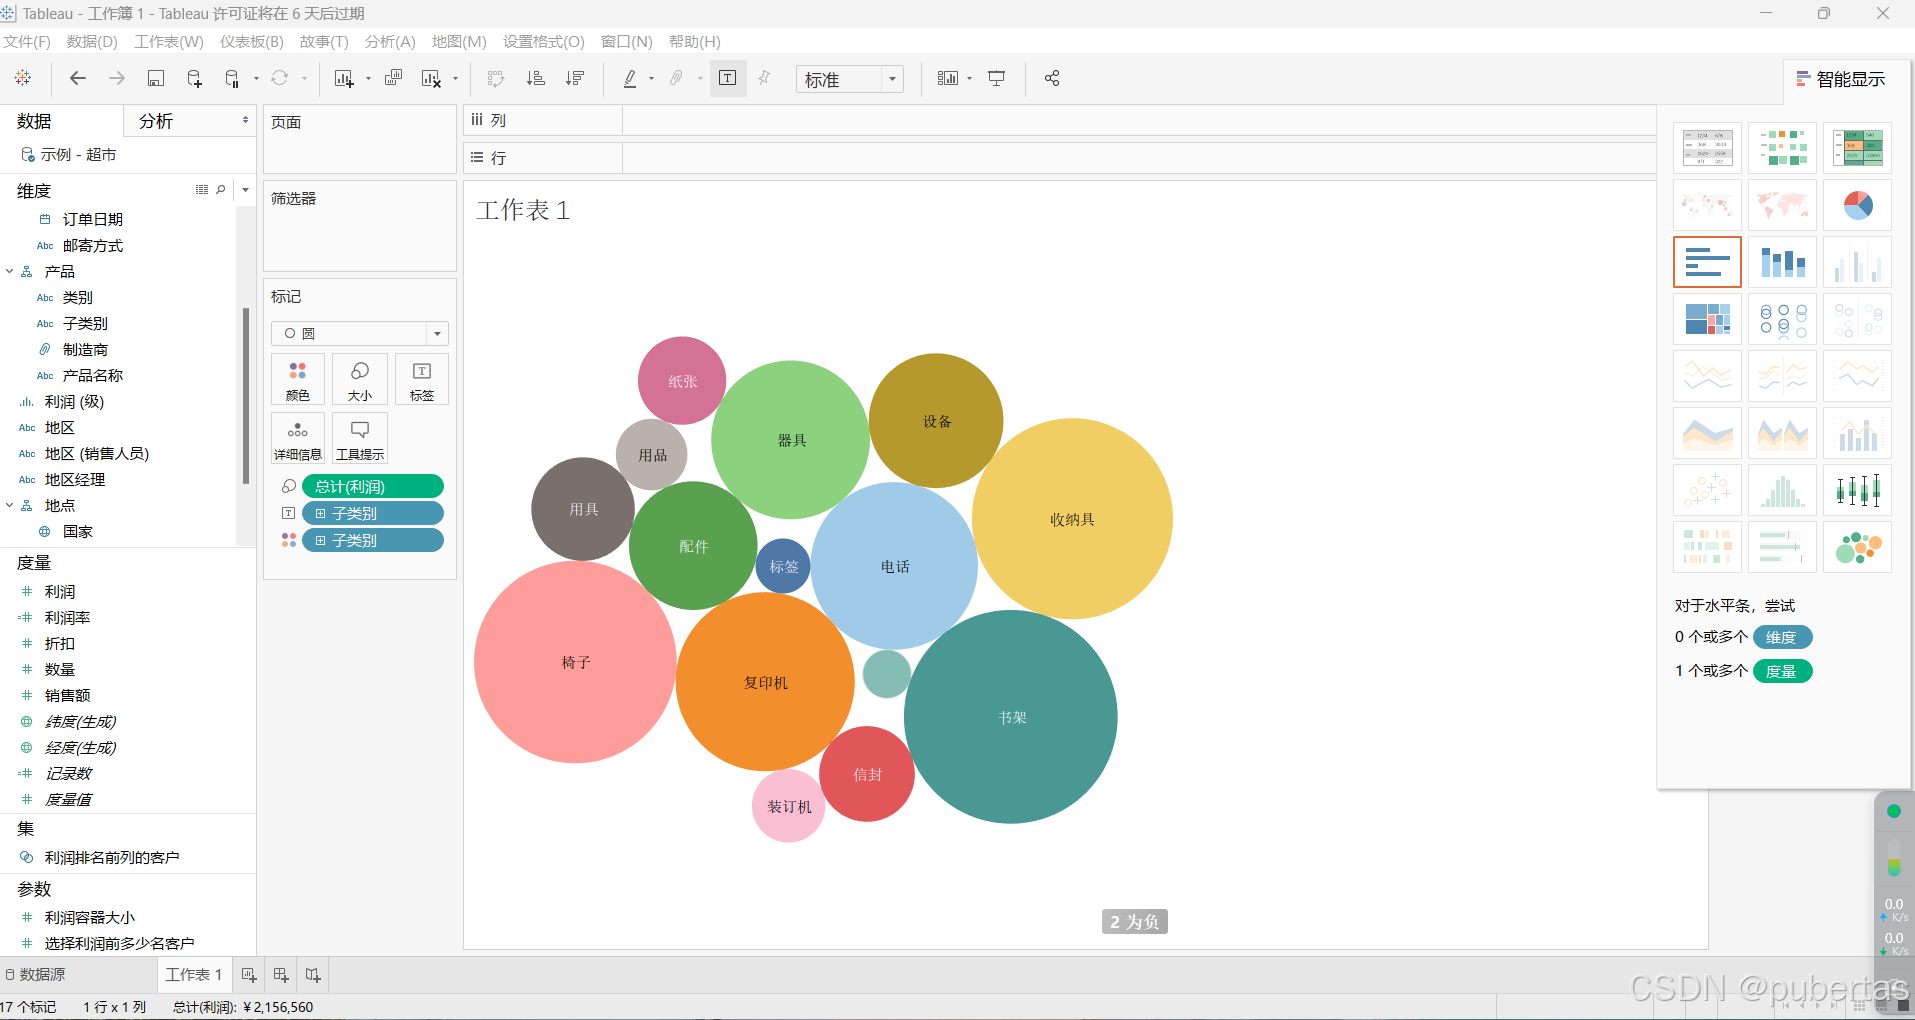1915x1020 pixels.
Task: Open highlight dropdown arrow
Action: 651,78
